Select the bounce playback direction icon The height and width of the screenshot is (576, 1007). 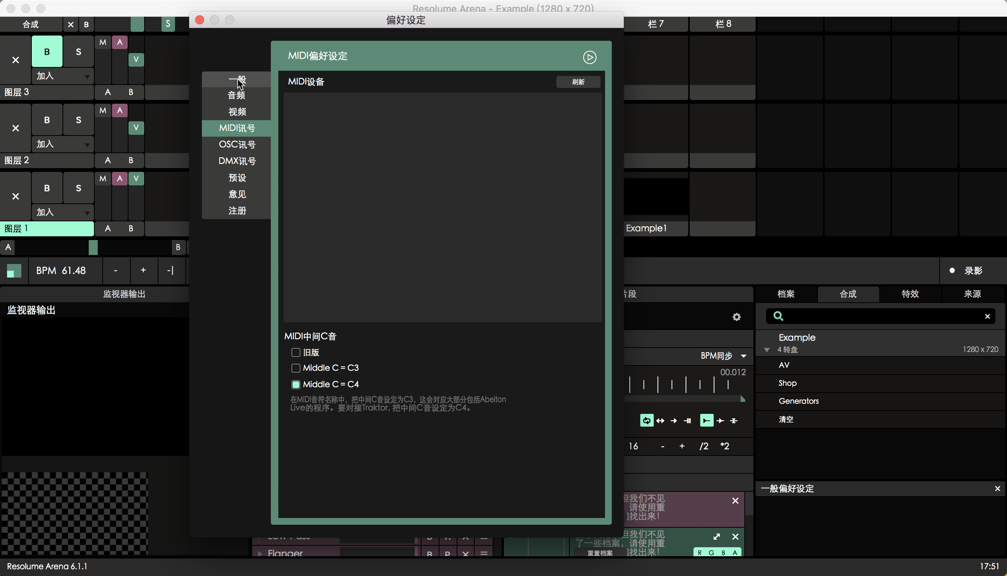[662, 420]
